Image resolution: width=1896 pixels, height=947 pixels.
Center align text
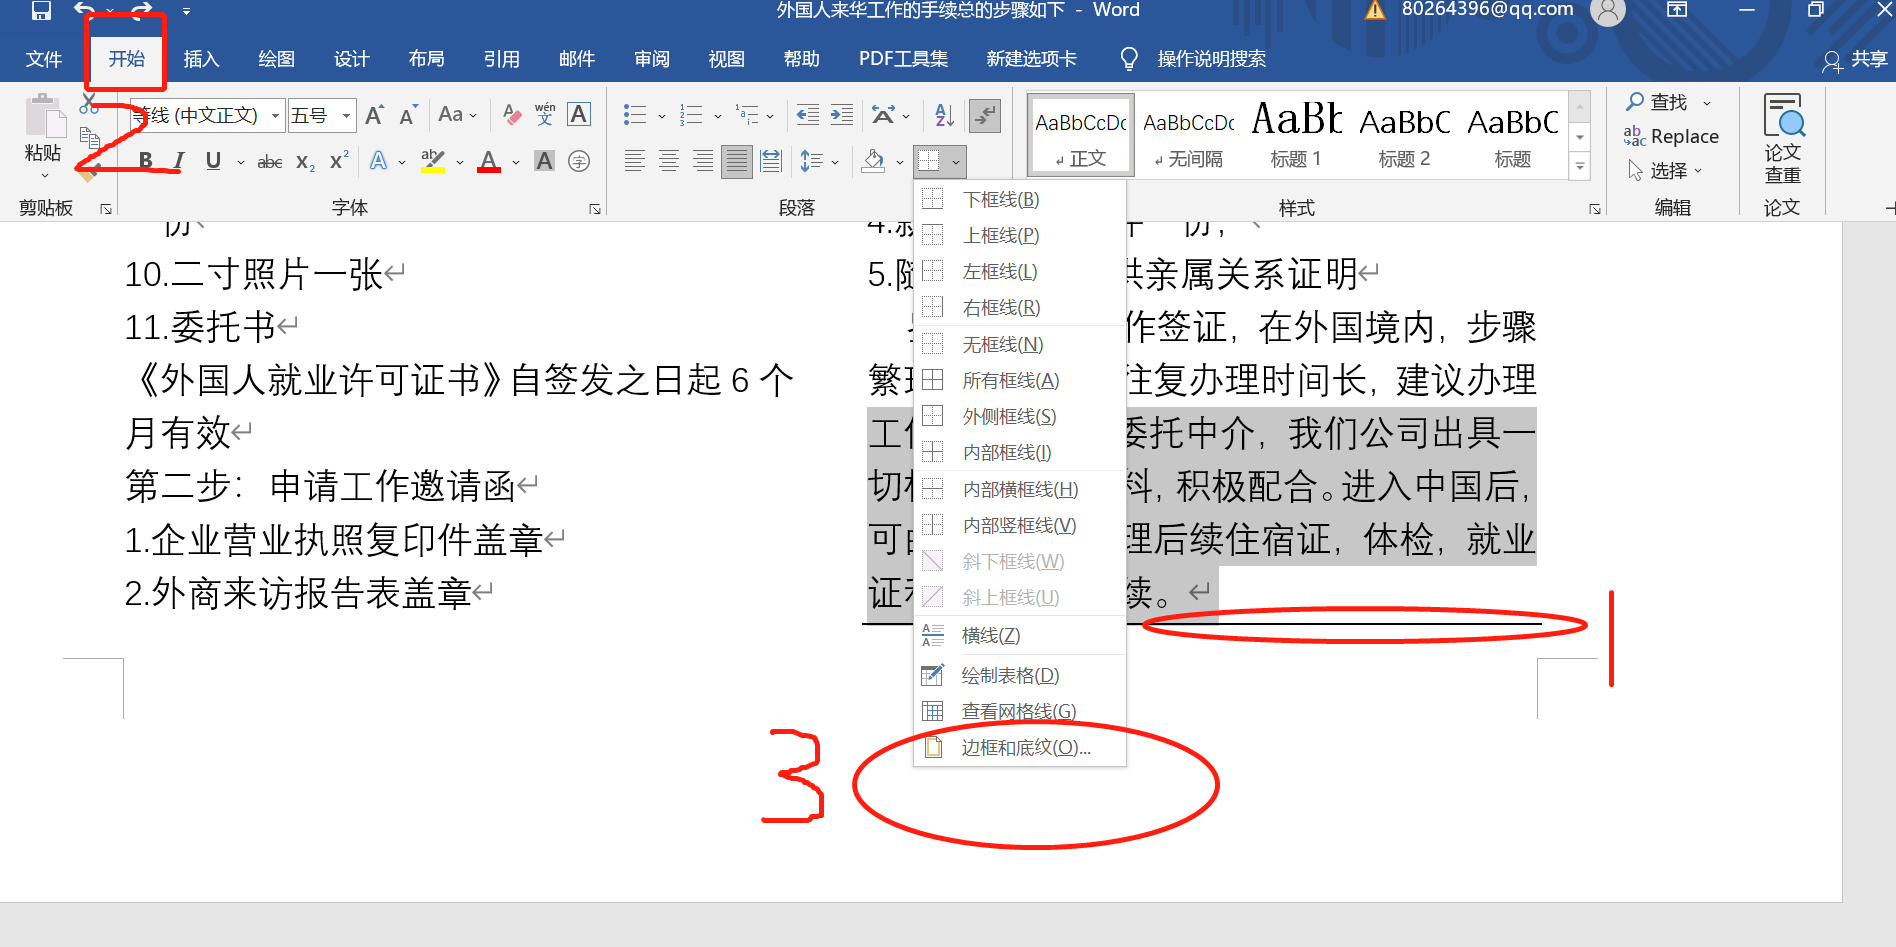point(669,160)
